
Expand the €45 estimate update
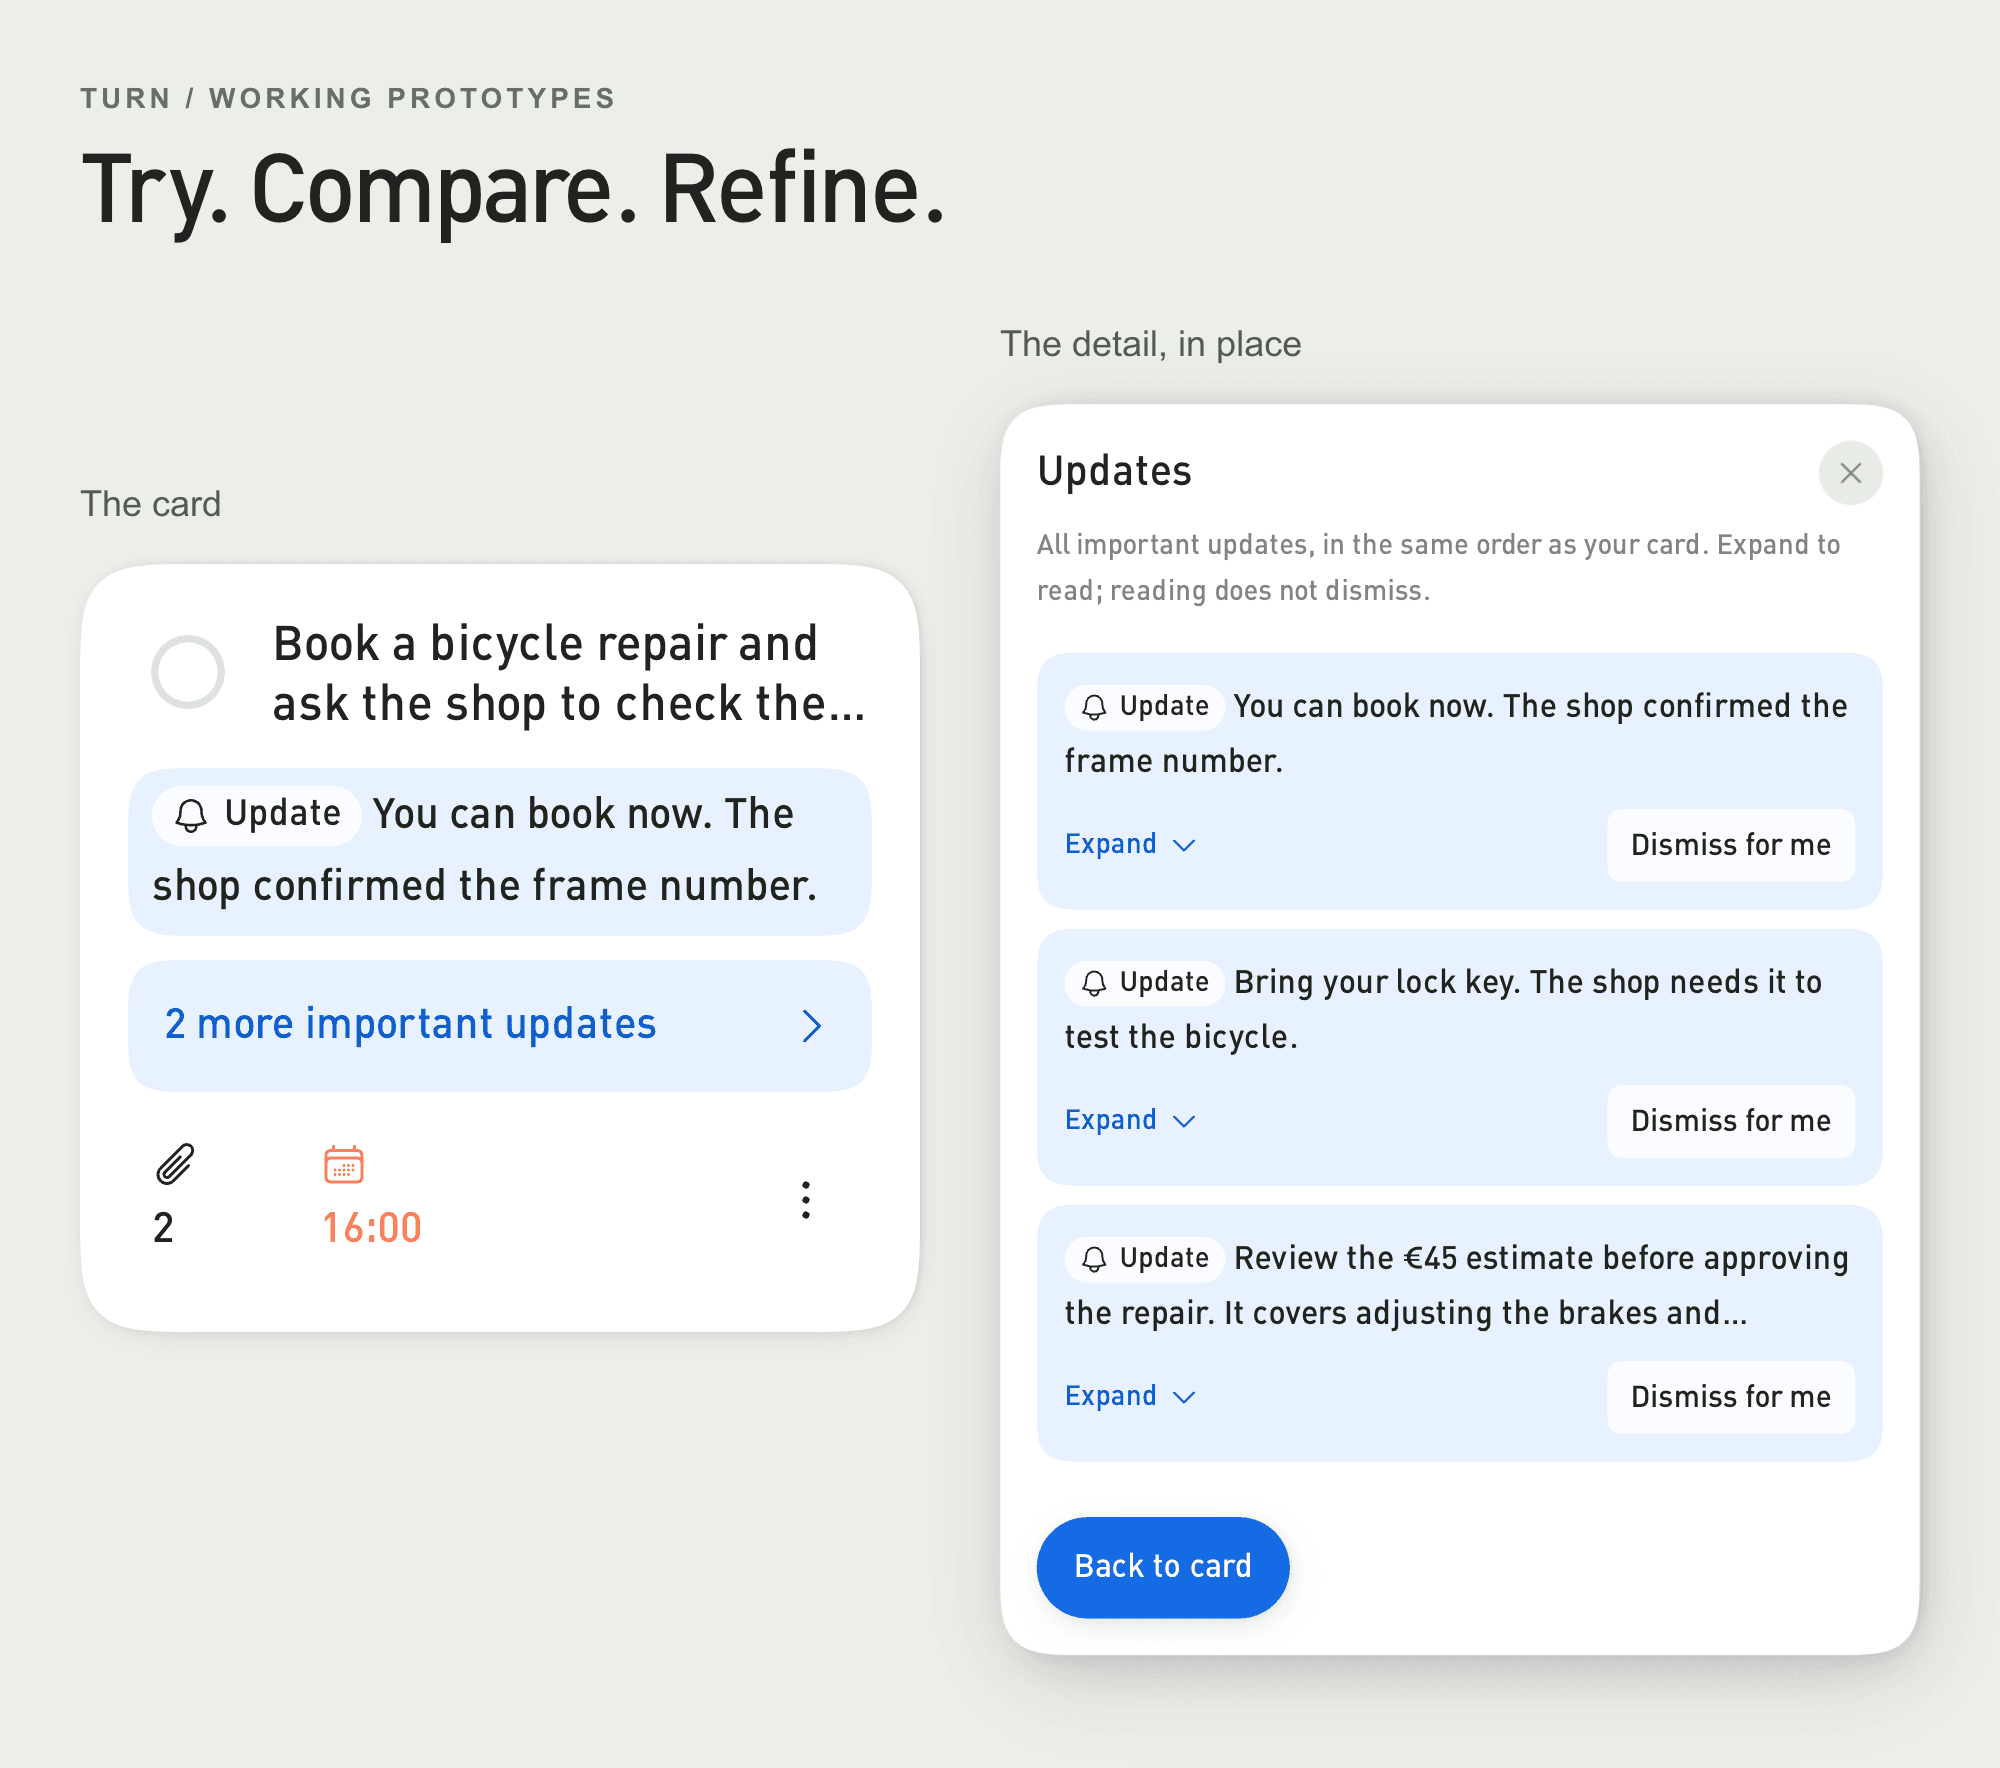pyautogui.click(x=1130, y=1397)
